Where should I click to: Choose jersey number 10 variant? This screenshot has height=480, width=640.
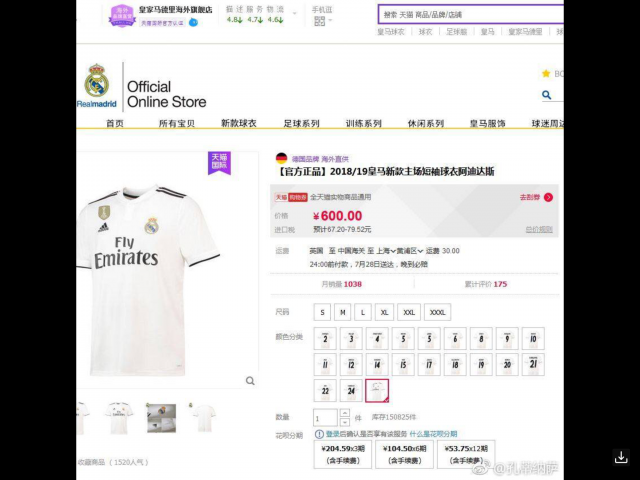(x=533, y=339)
